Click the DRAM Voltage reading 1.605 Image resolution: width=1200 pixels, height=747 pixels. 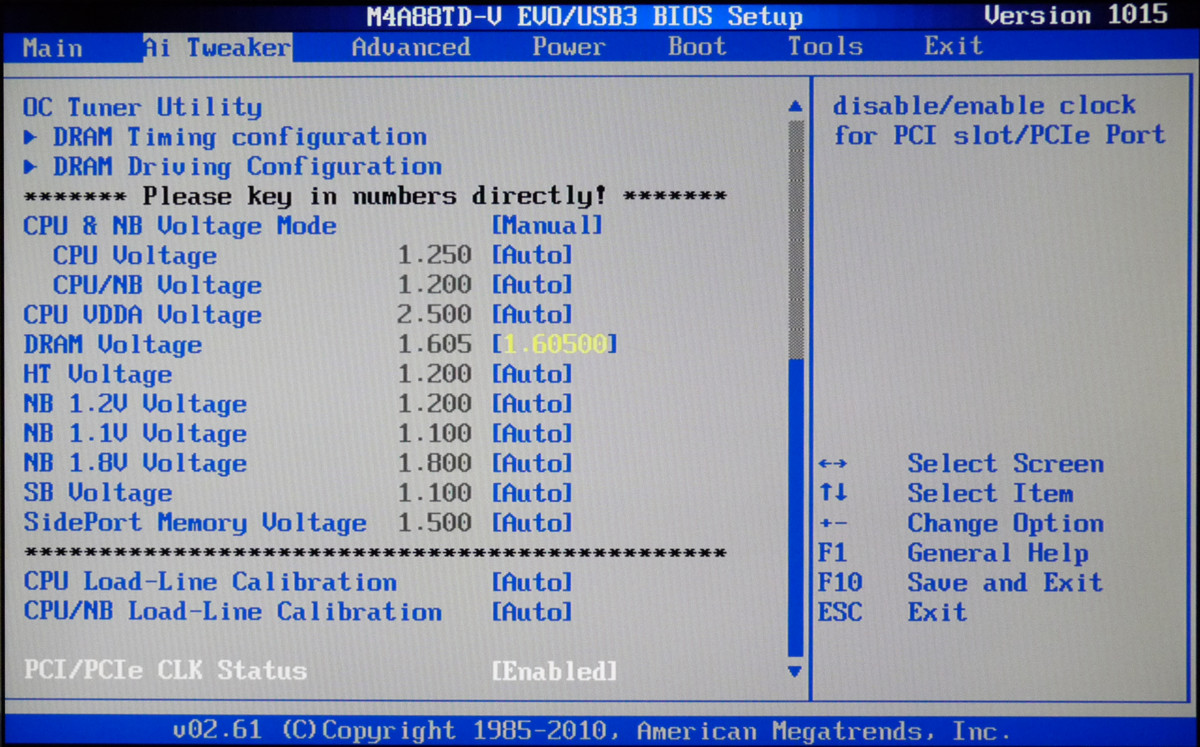(435, 345)
